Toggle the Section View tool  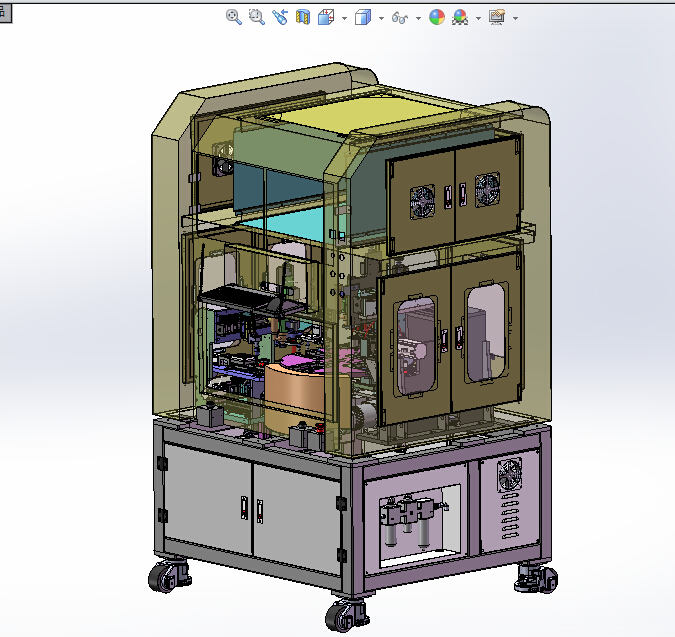click(x=303, y=17)
